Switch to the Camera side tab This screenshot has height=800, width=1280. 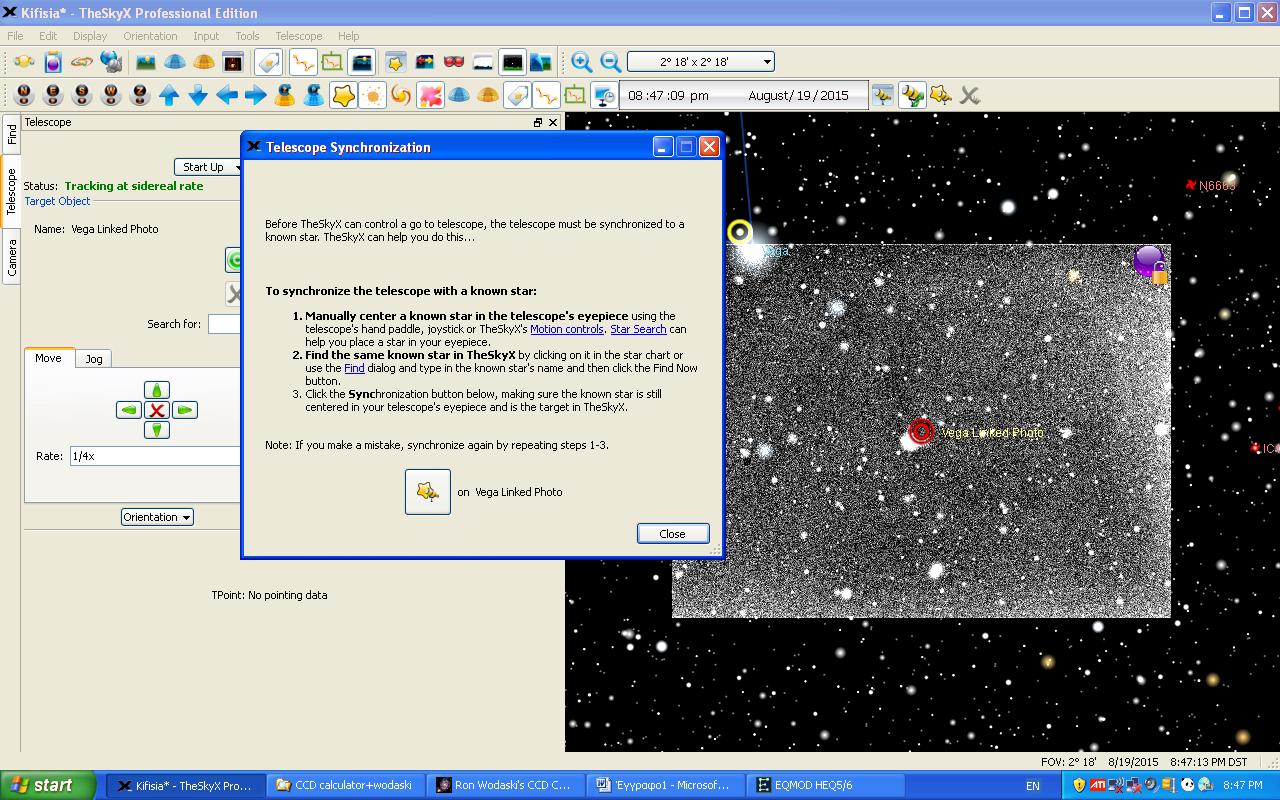[x=12, y=257]
